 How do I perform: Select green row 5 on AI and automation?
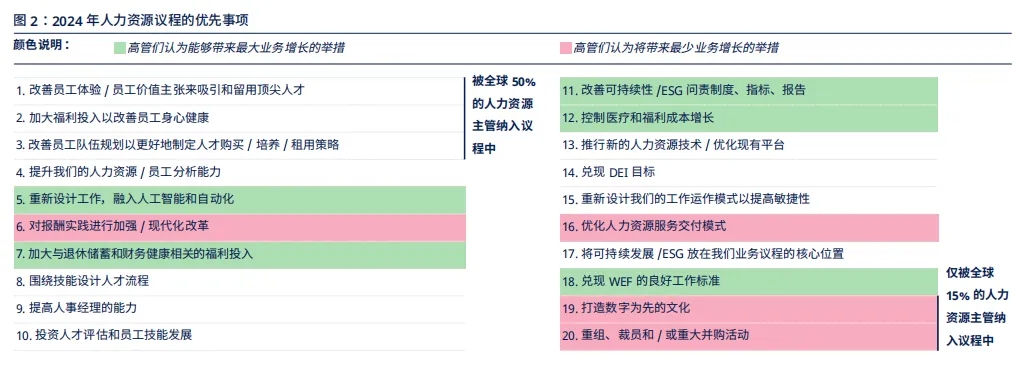[x=240, y=199]
